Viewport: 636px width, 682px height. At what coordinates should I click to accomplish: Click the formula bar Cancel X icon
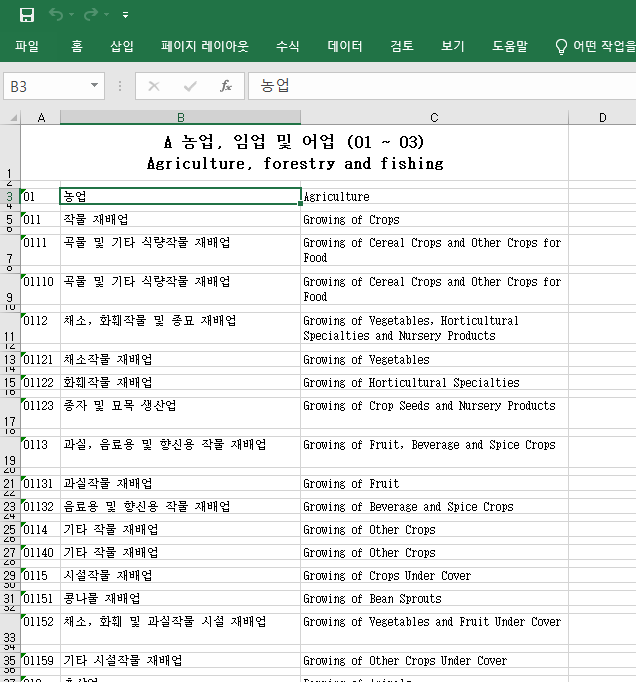[154, 86]
